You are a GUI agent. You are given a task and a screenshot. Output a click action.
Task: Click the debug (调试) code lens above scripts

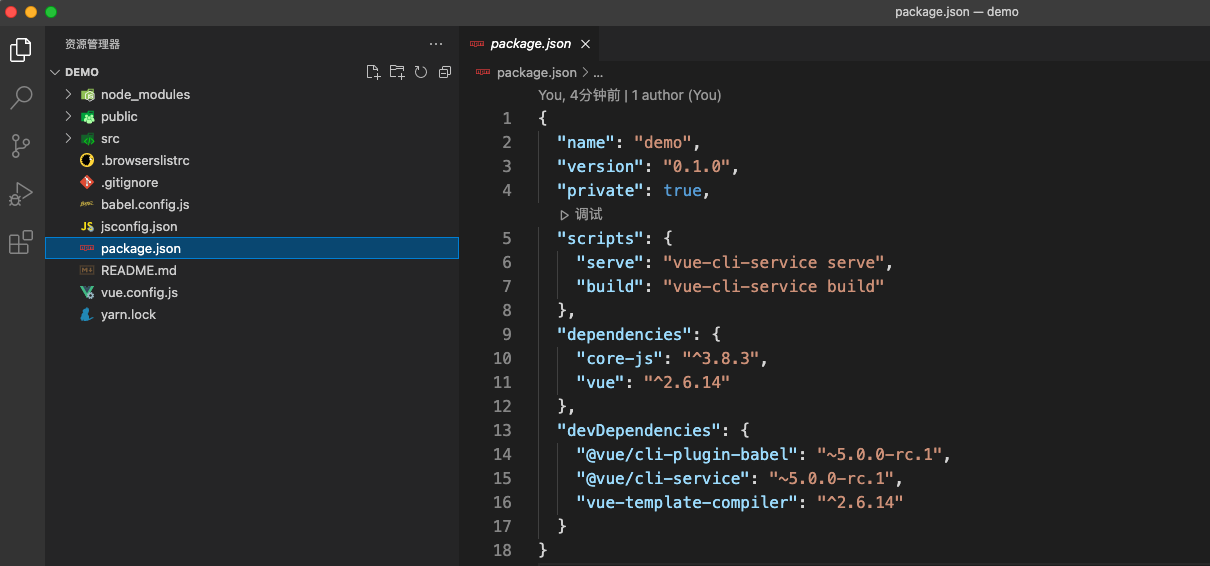point(581,214)
